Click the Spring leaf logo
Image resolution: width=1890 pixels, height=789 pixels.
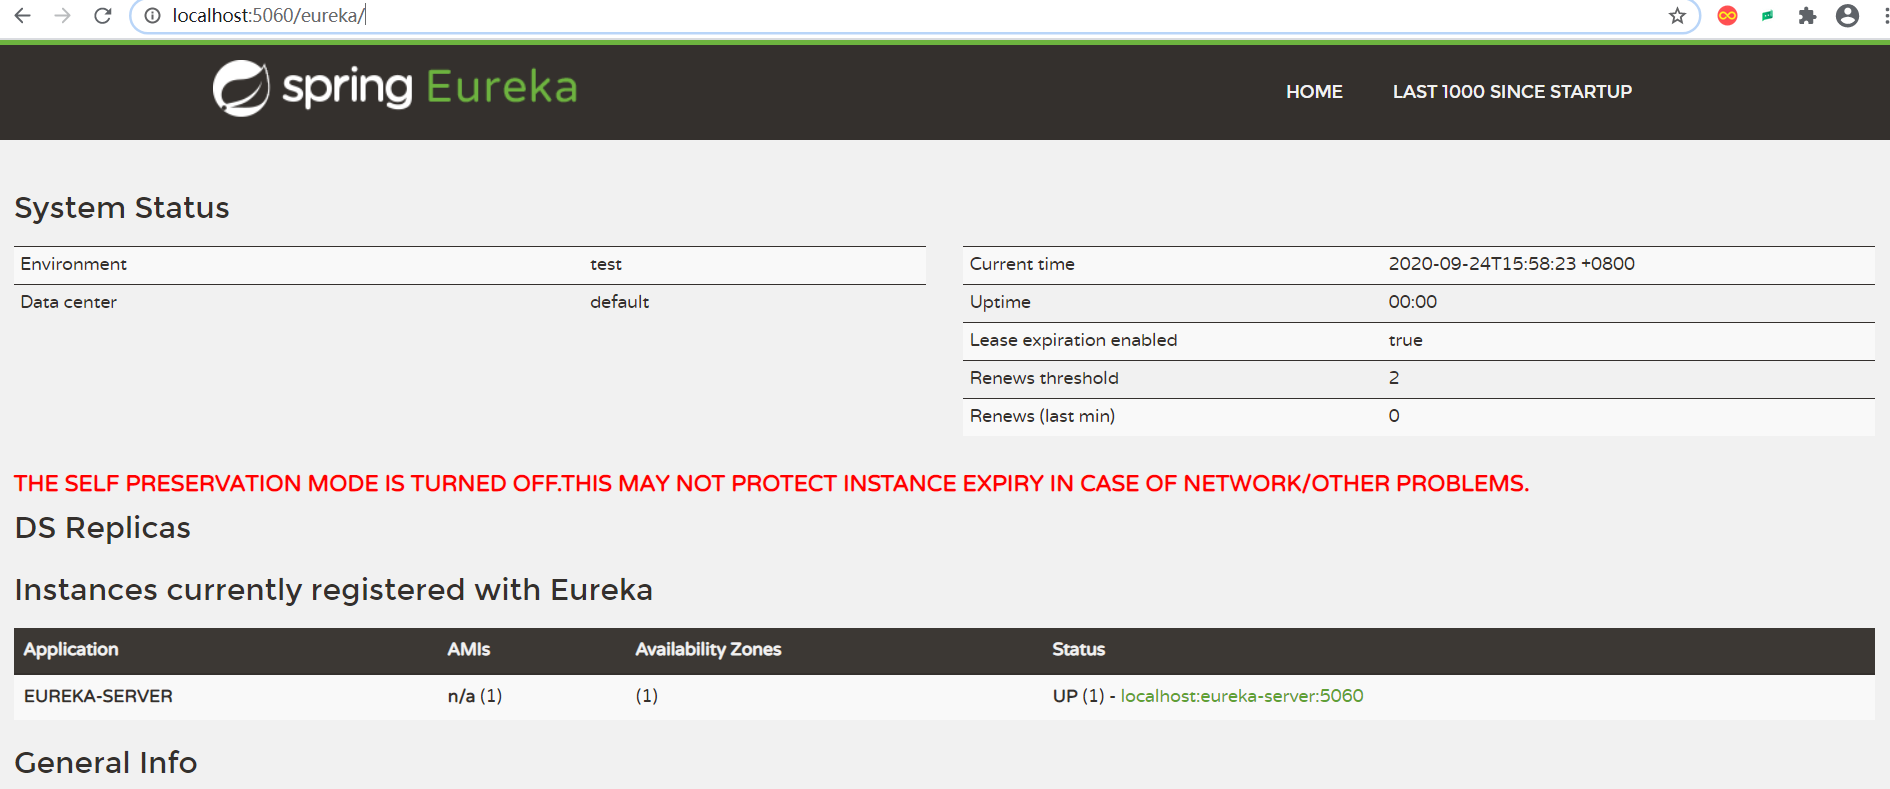pyautogui.click(x=241, y=88)
